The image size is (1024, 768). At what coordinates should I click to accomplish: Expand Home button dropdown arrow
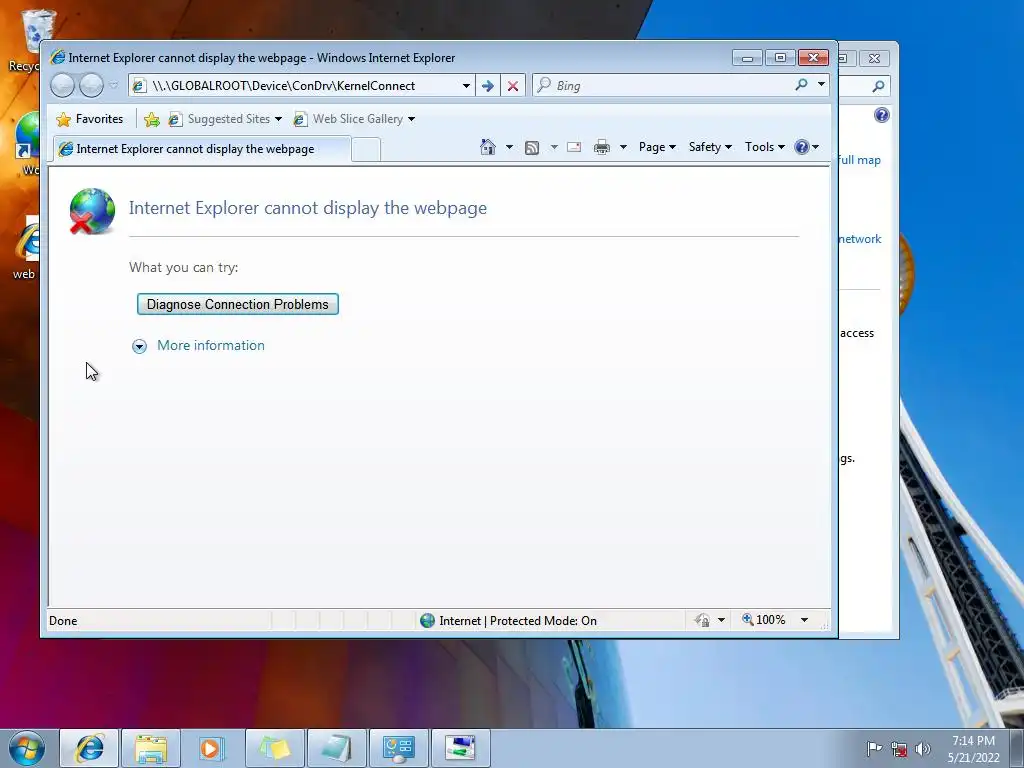click(509, 147)
